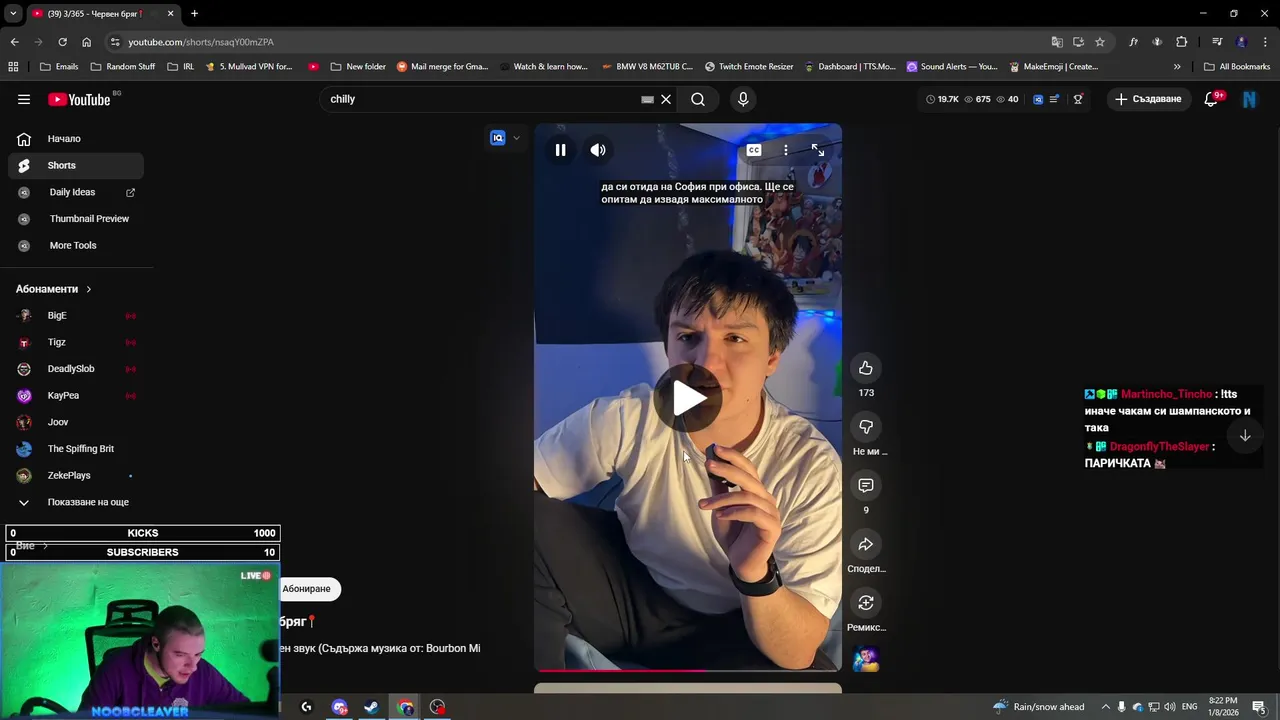Dislike the Short with thumbs down
This screenshot has height=720, width=1280.
(x=866, y=427)
